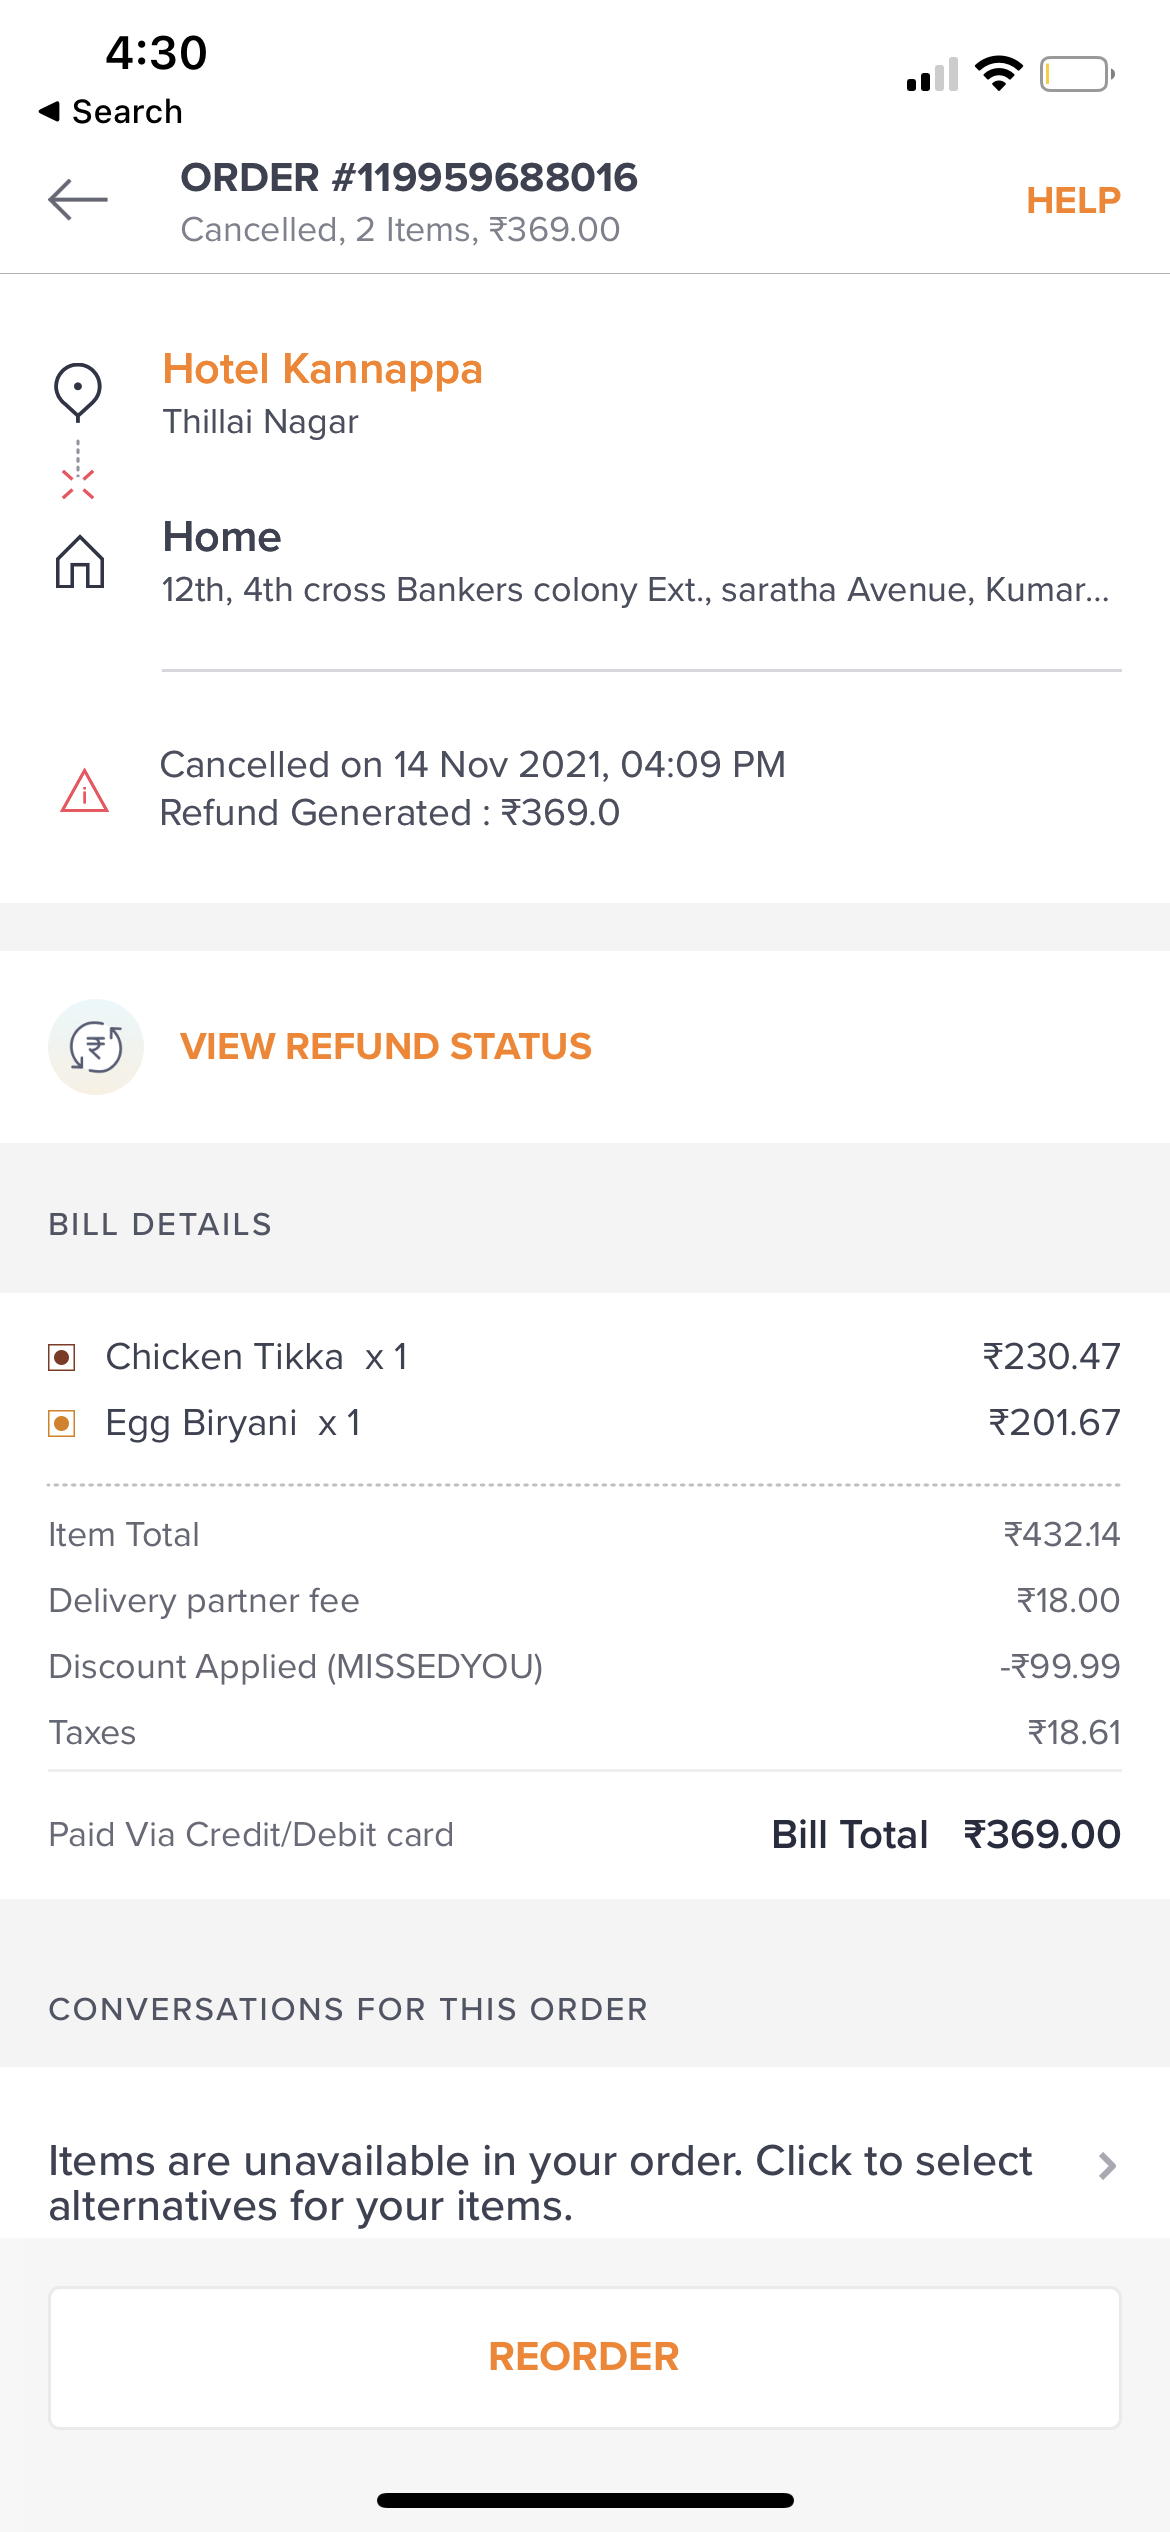
Task: Tap the red cancelled route marker icon
Action: coord(78,484)
